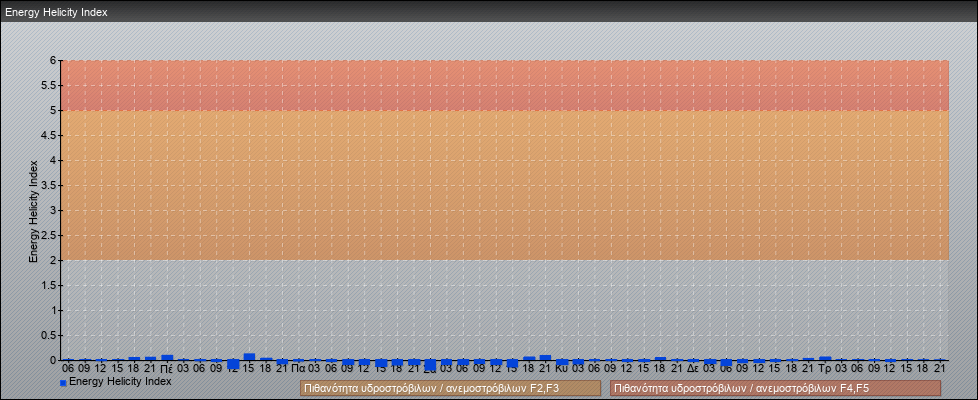Click the Τρ day label on x-axis
This screenshot has width=978, height=400.
click(825, 369)
